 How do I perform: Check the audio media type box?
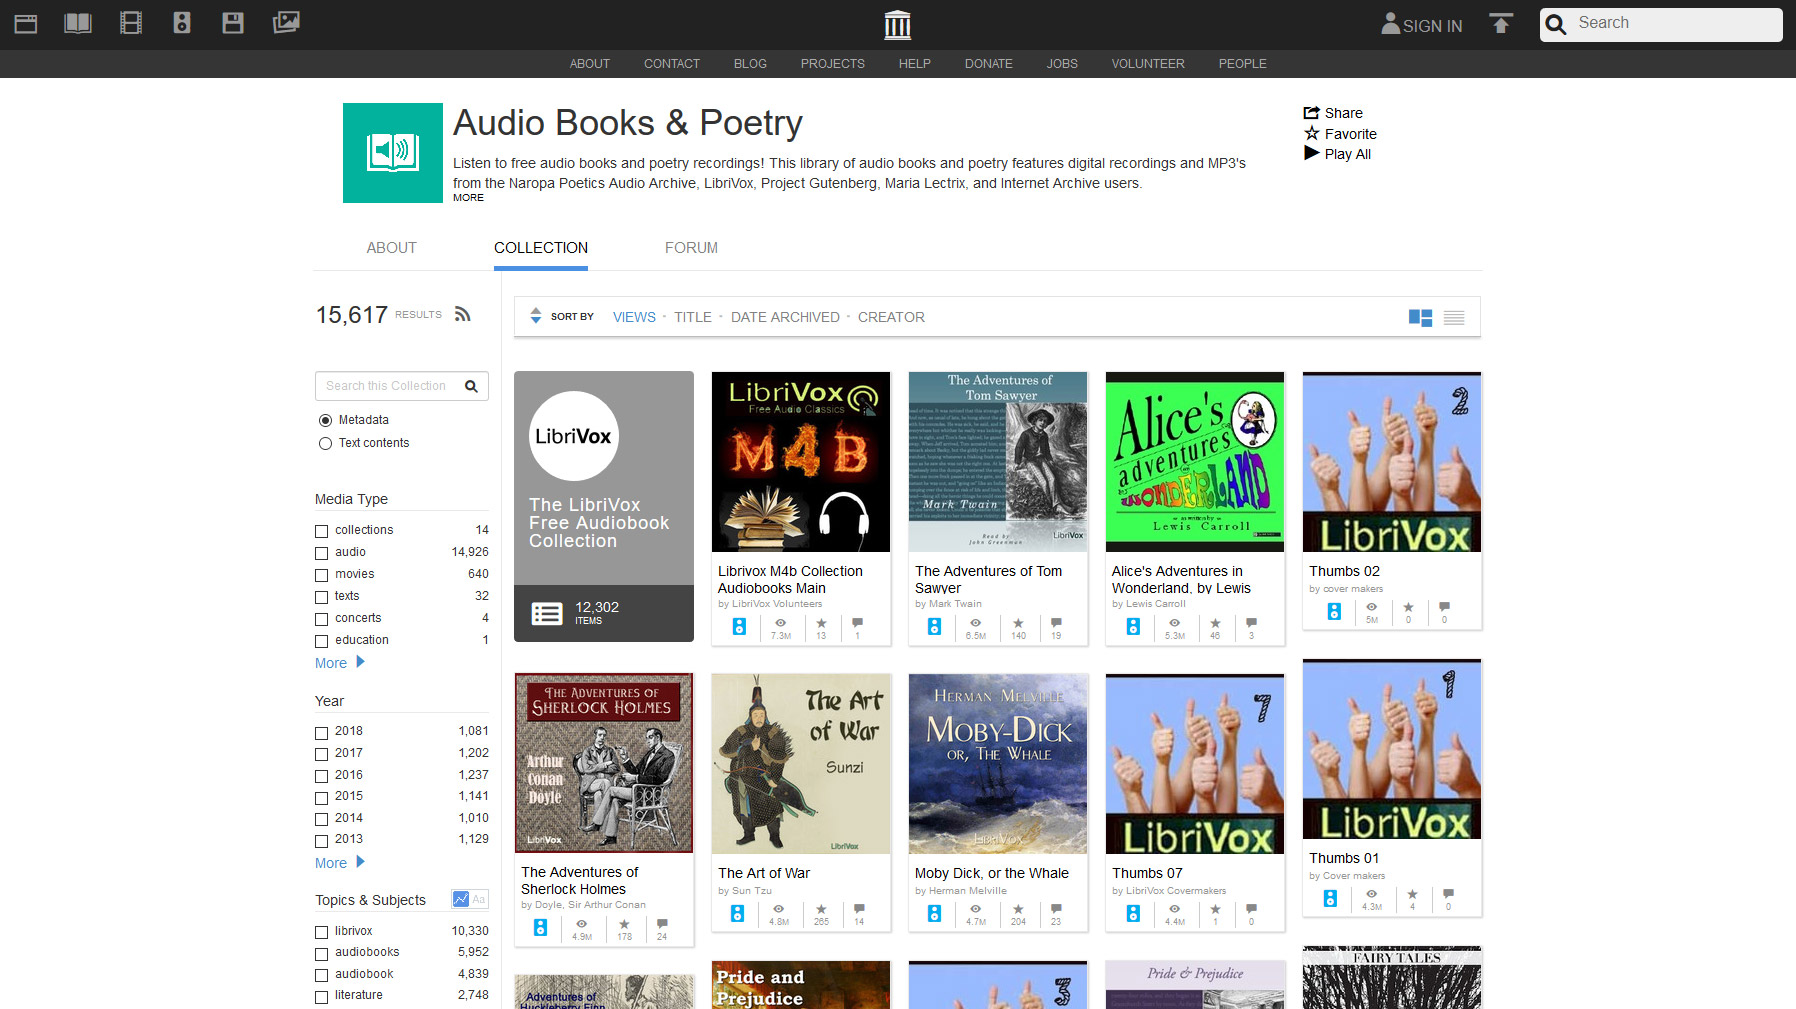(321, 553)
